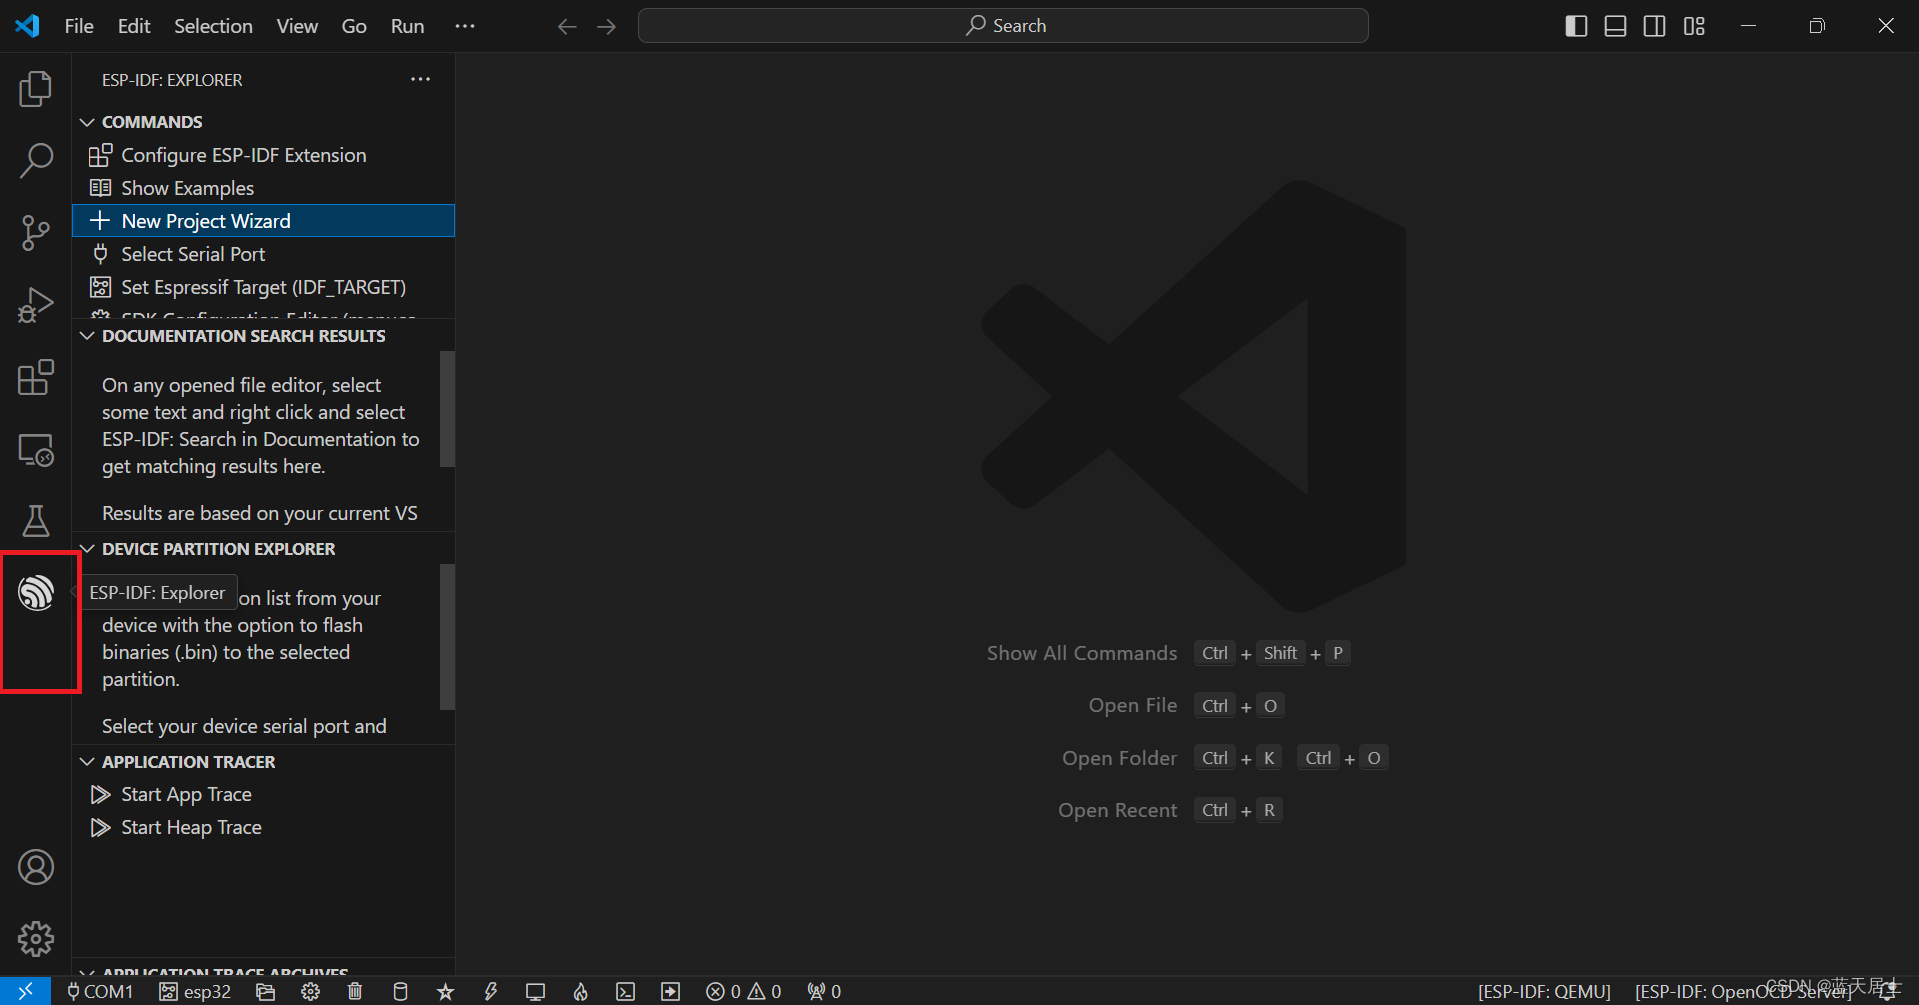1919x1005 pixels.
Task: Click the build flash monitor flame icon
Action: click(580, 991)
